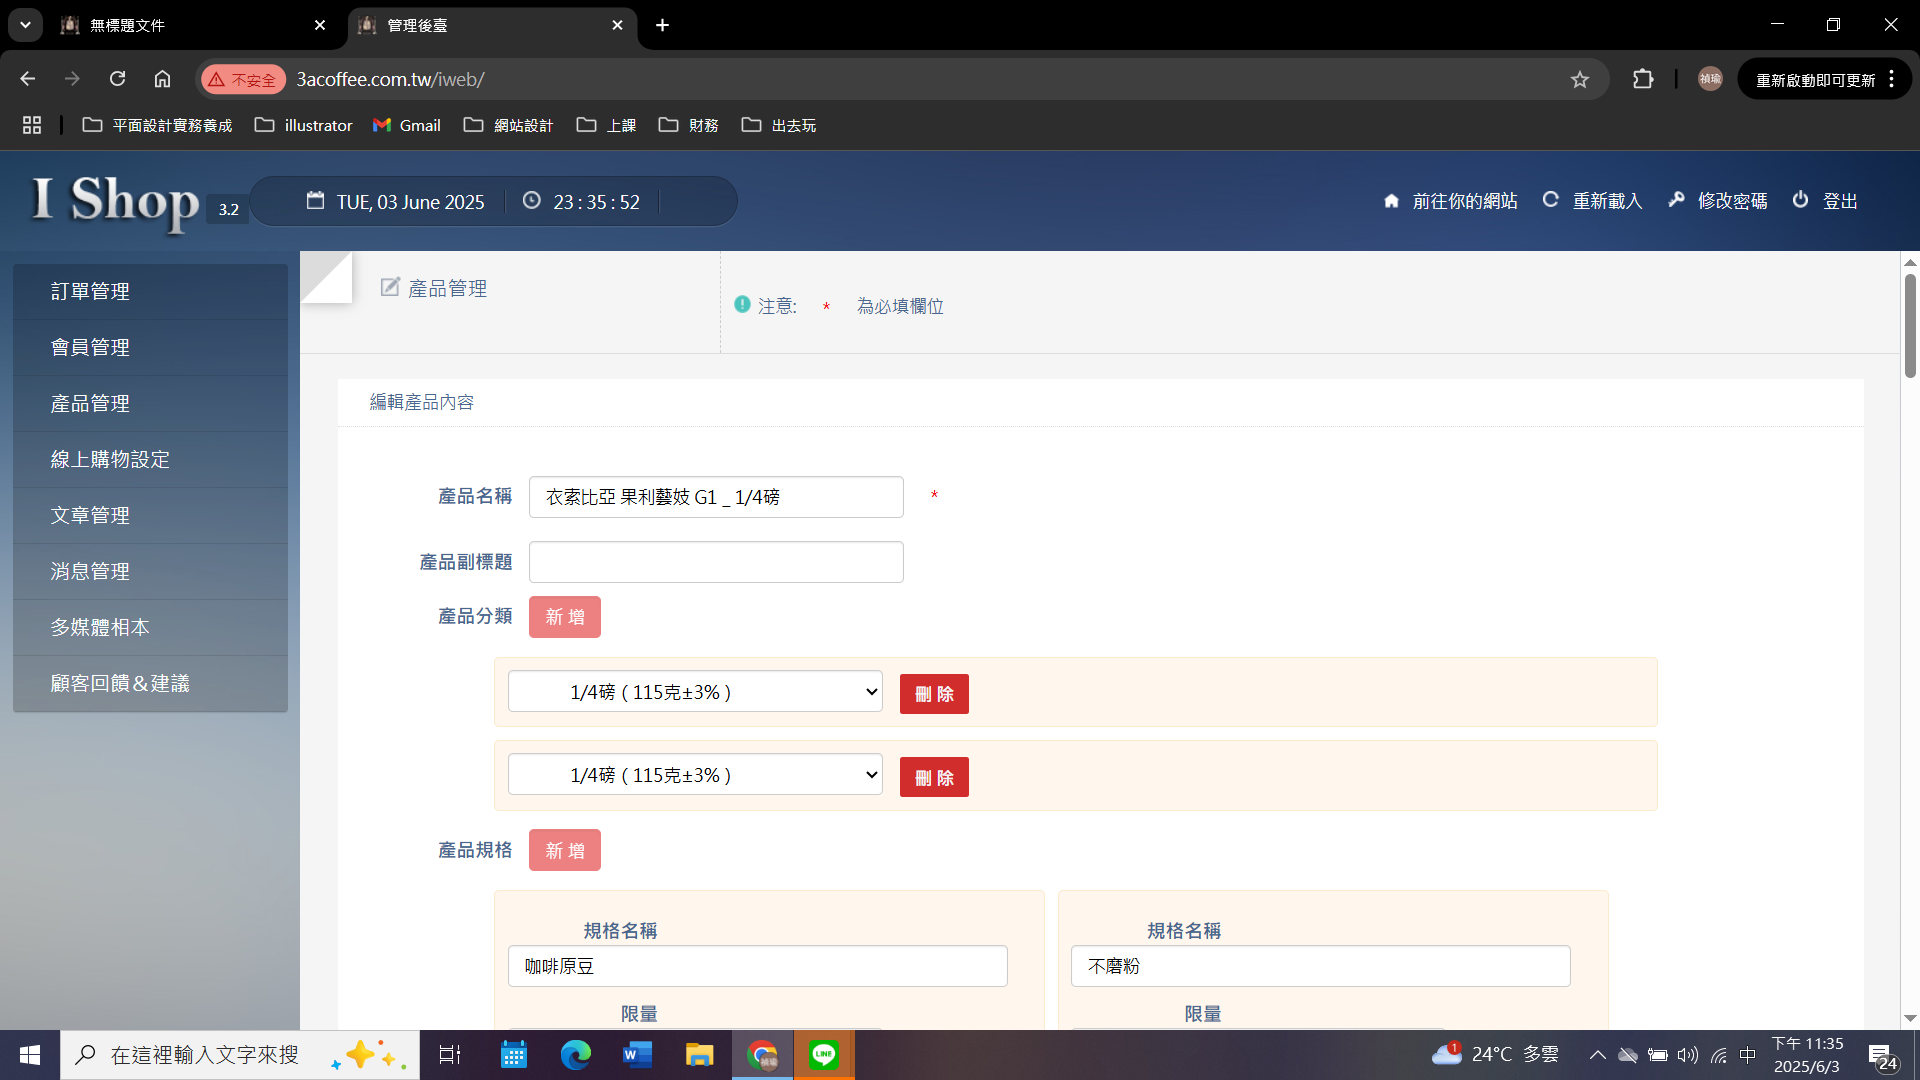Screen dimensions: 1920x1080
Task: Open the first 1/4磅 category dropdown
Action: (695, 692)
